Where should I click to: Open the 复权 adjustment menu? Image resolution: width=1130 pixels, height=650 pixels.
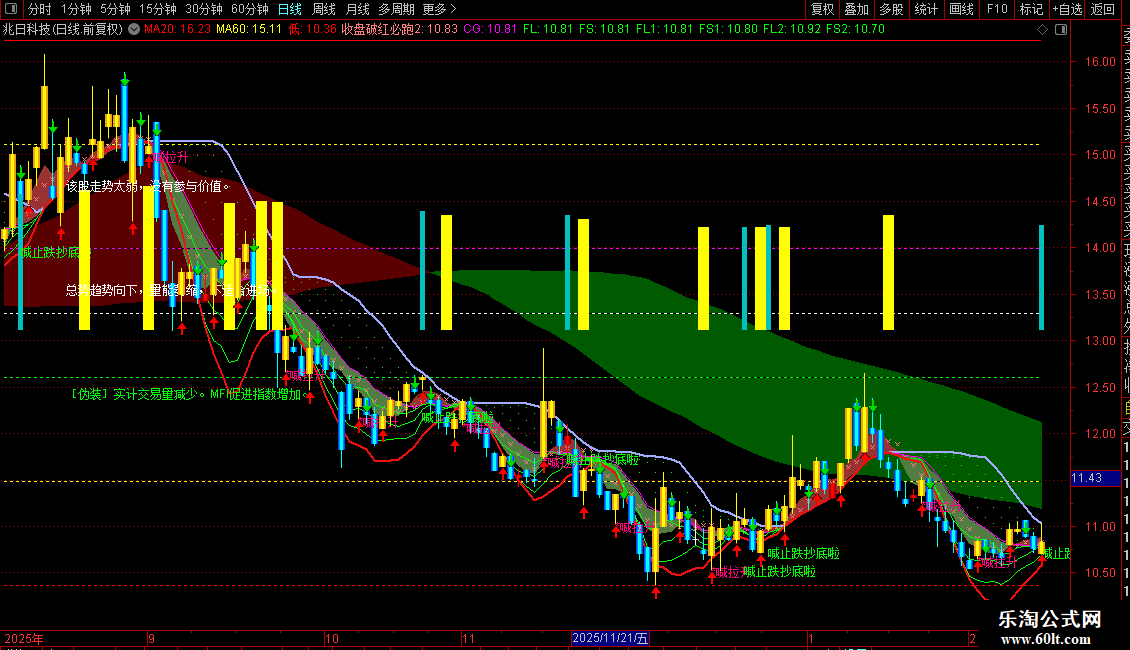(x=822, y=9)
